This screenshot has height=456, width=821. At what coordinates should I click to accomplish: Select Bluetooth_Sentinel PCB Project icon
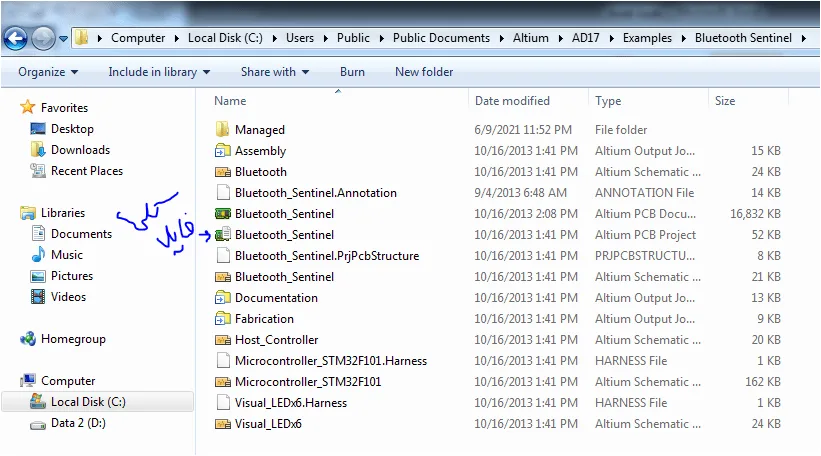tap(223, 235)
